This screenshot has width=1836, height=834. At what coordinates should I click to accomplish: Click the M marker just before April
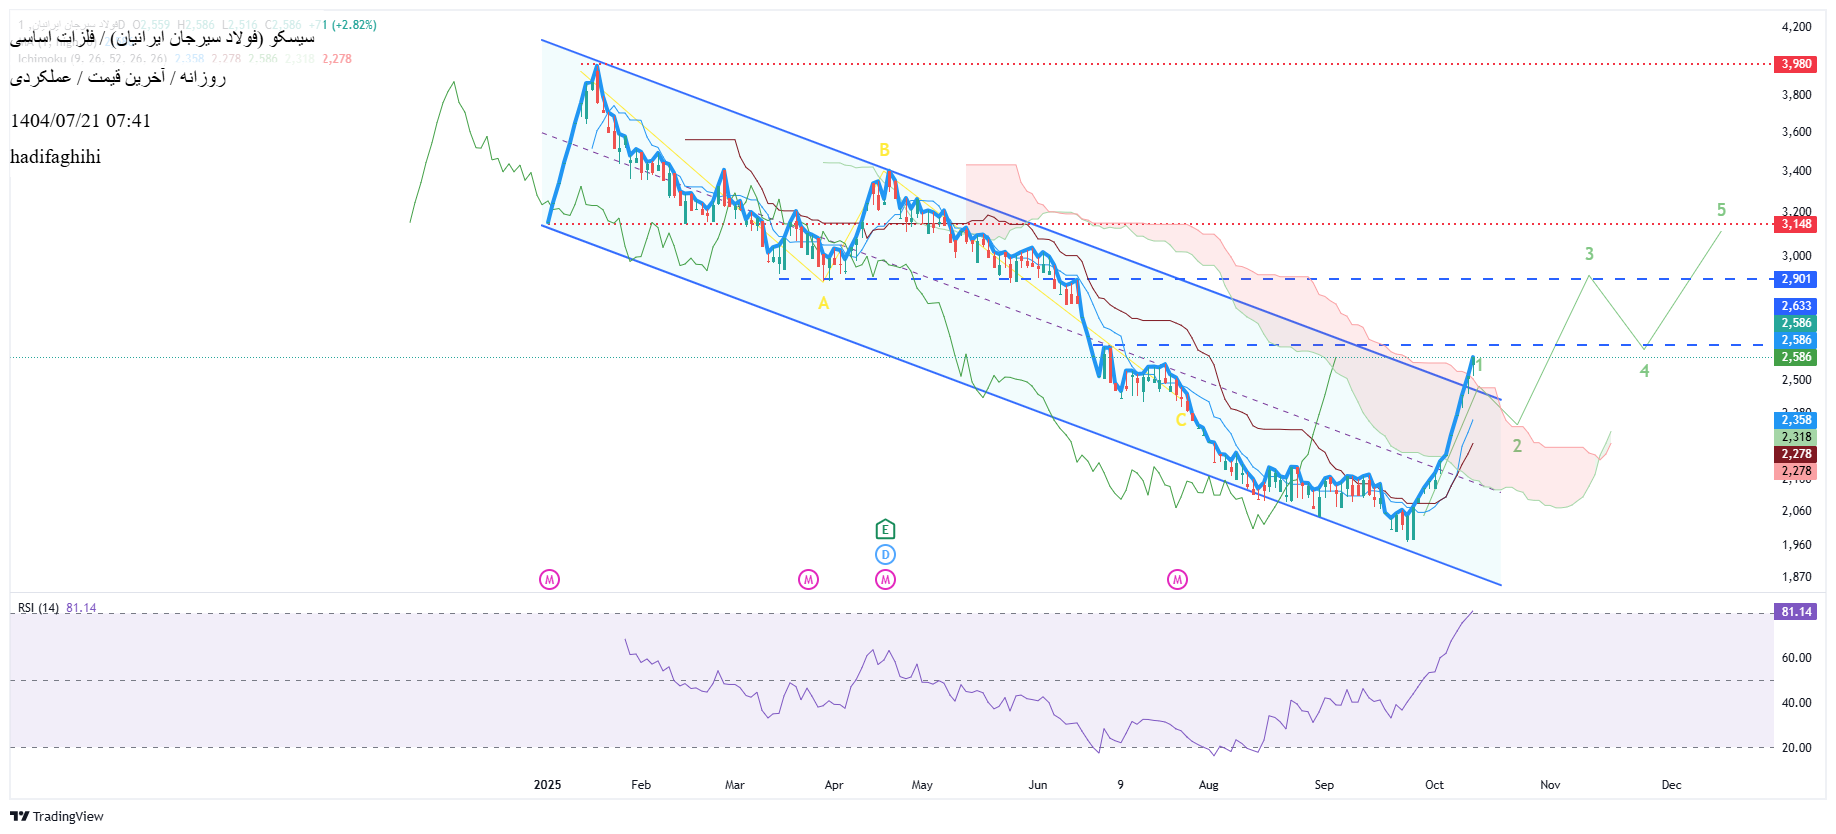(x=808, y=580)
